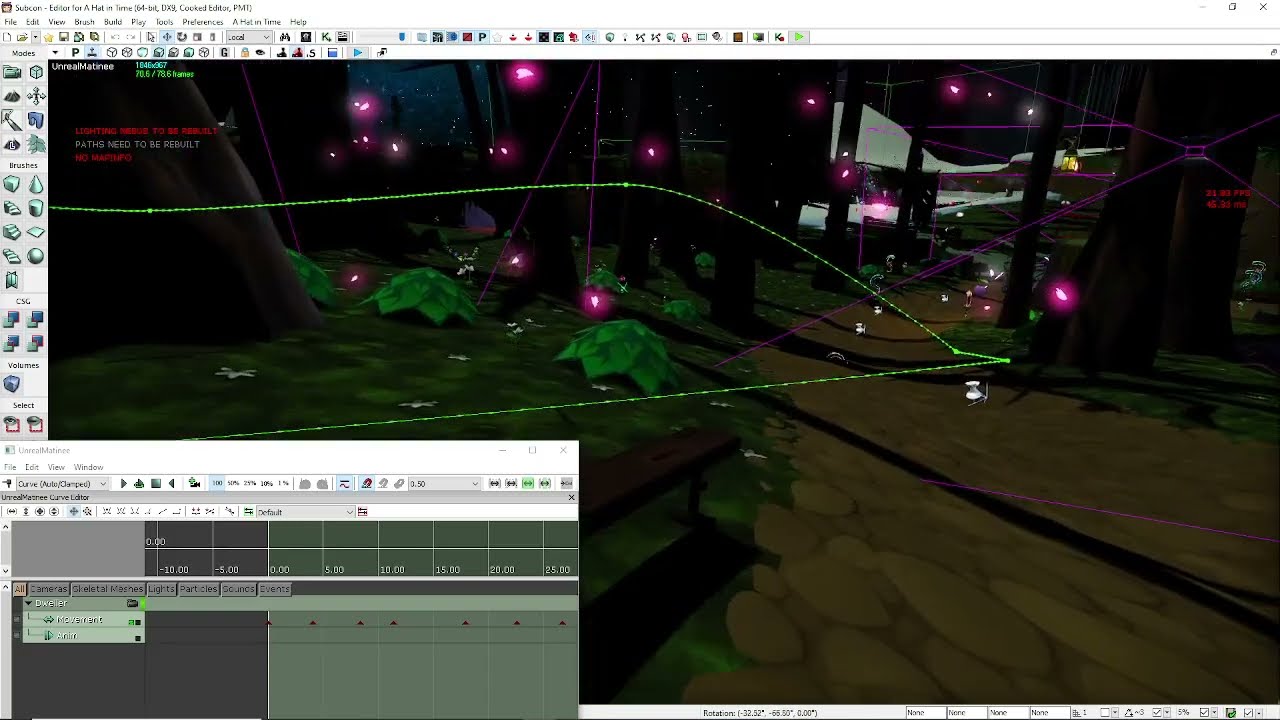1280x720 pixels.
Task: Add a Sheet brush
Action: 36,232
